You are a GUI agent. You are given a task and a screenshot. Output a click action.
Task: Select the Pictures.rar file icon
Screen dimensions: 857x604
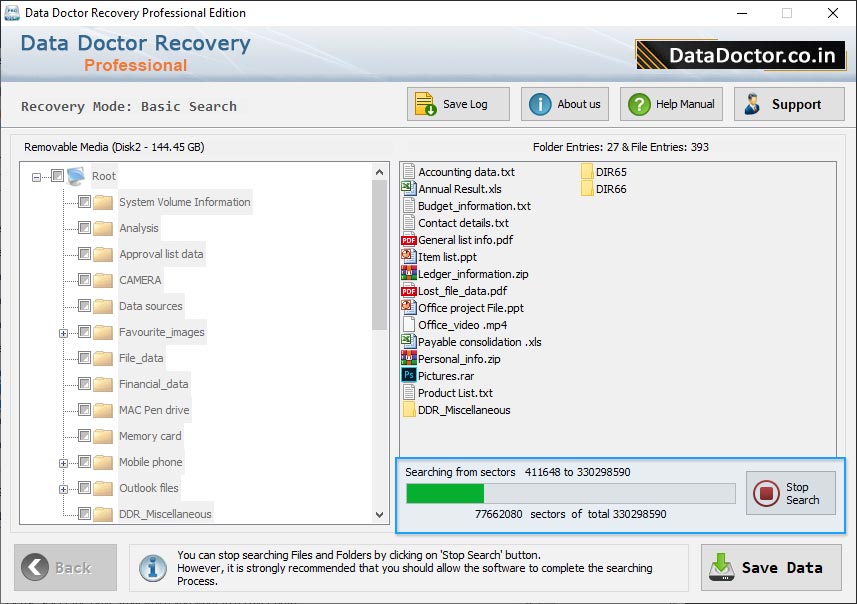[x=408, y=376]
